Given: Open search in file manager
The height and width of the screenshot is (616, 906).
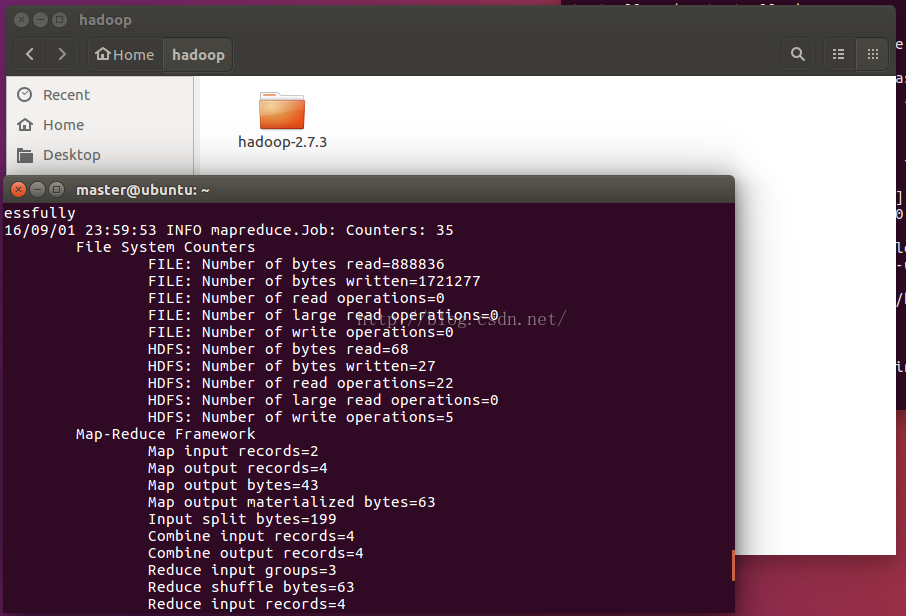Looking at the screenshot, I should [798, 54].
